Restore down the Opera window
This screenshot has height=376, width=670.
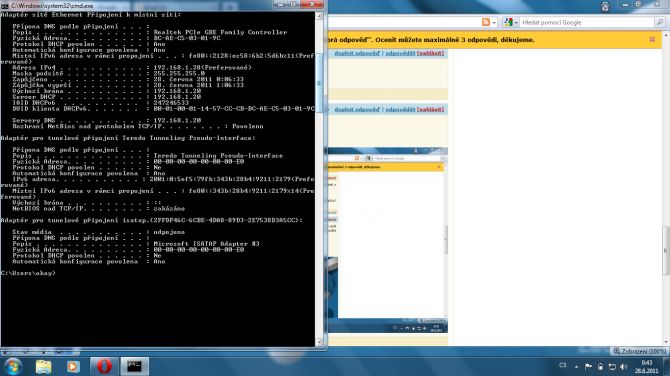coord(638,4)
